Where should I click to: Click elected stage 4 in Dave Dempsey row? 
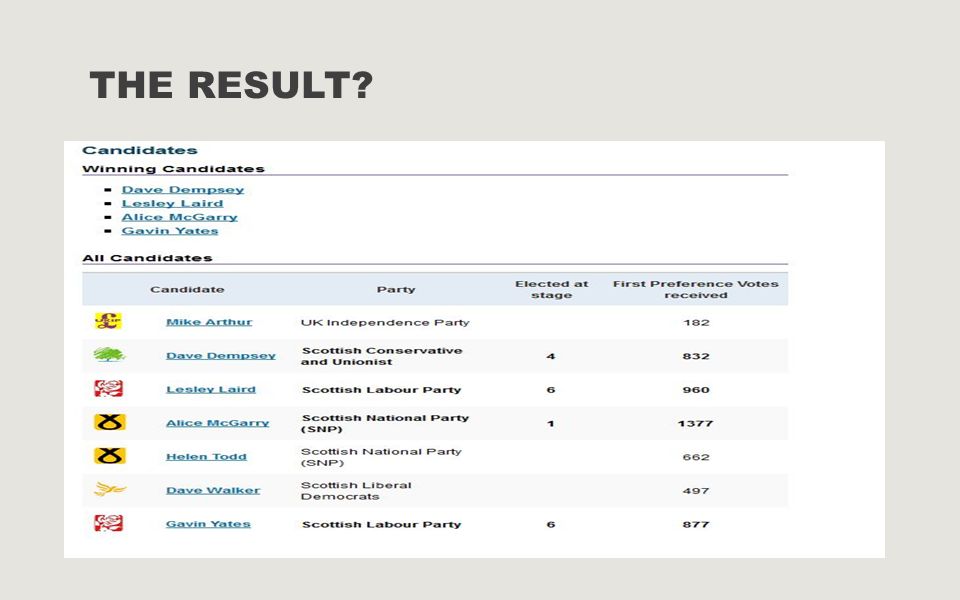(x=551, y=356)
